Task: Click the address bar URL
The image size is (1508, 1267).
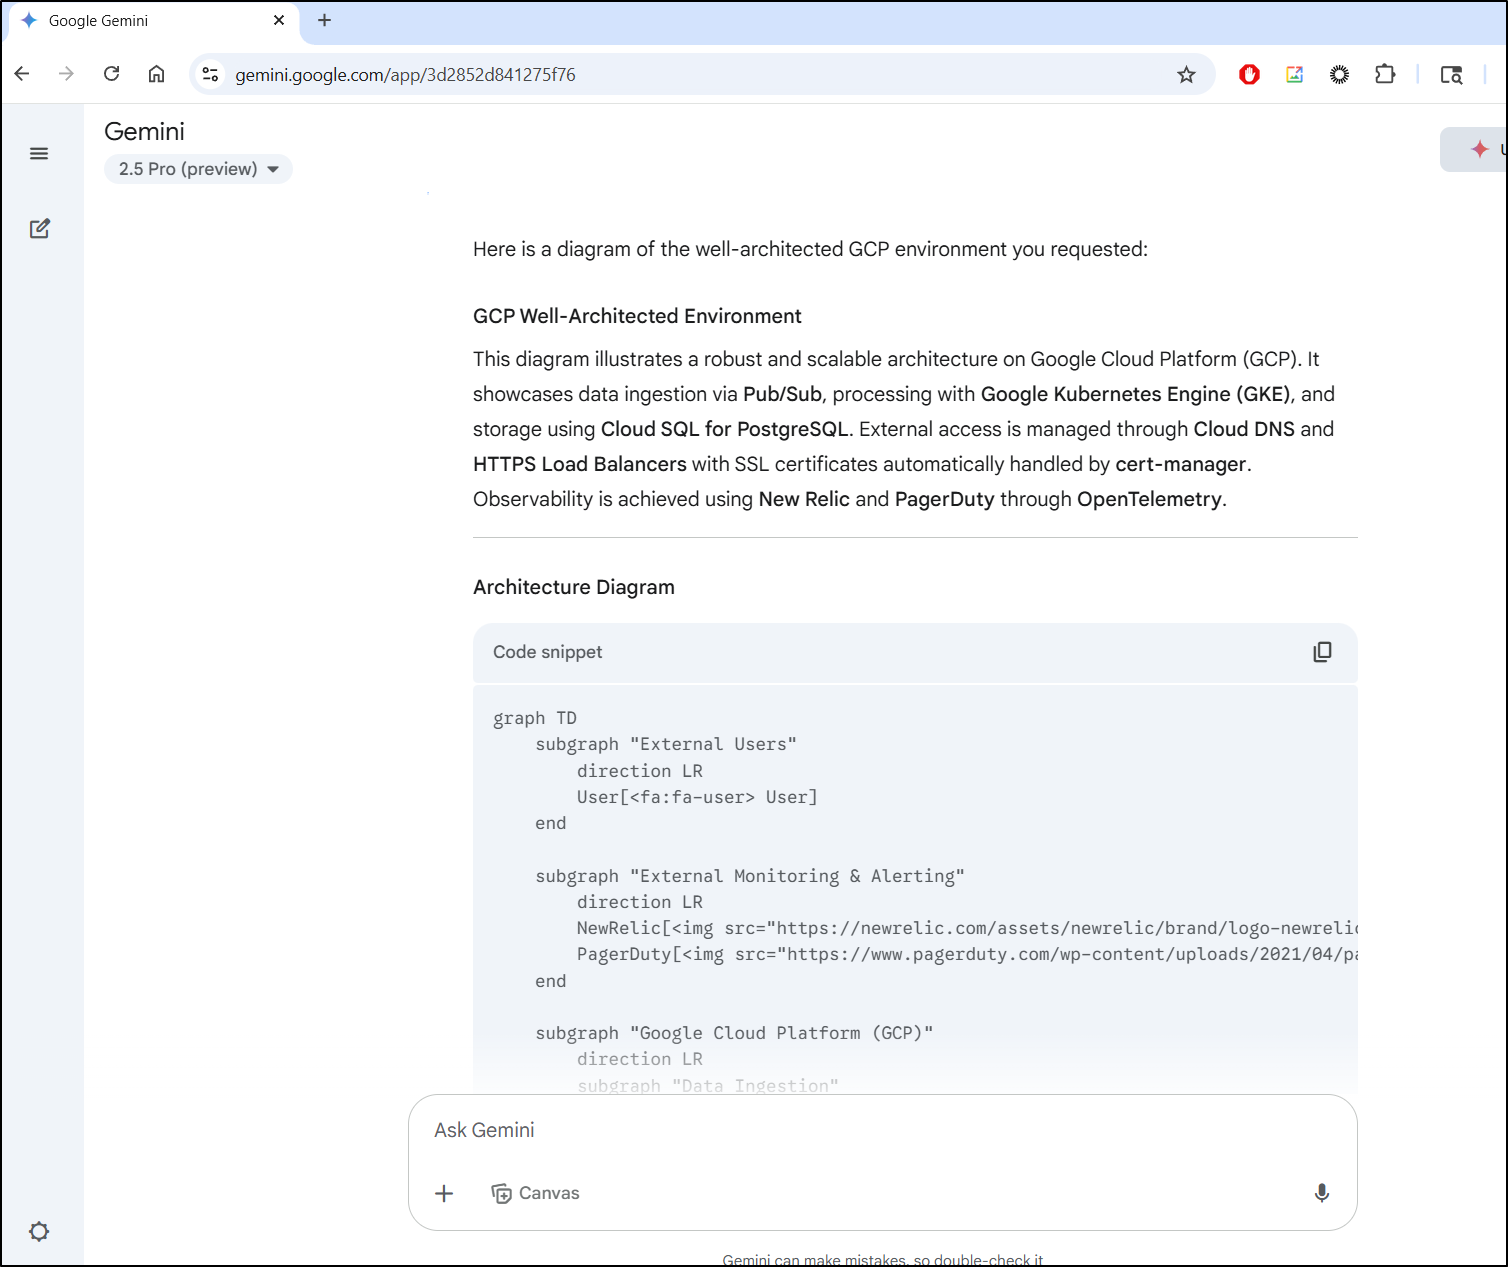Action: point(405,75)
